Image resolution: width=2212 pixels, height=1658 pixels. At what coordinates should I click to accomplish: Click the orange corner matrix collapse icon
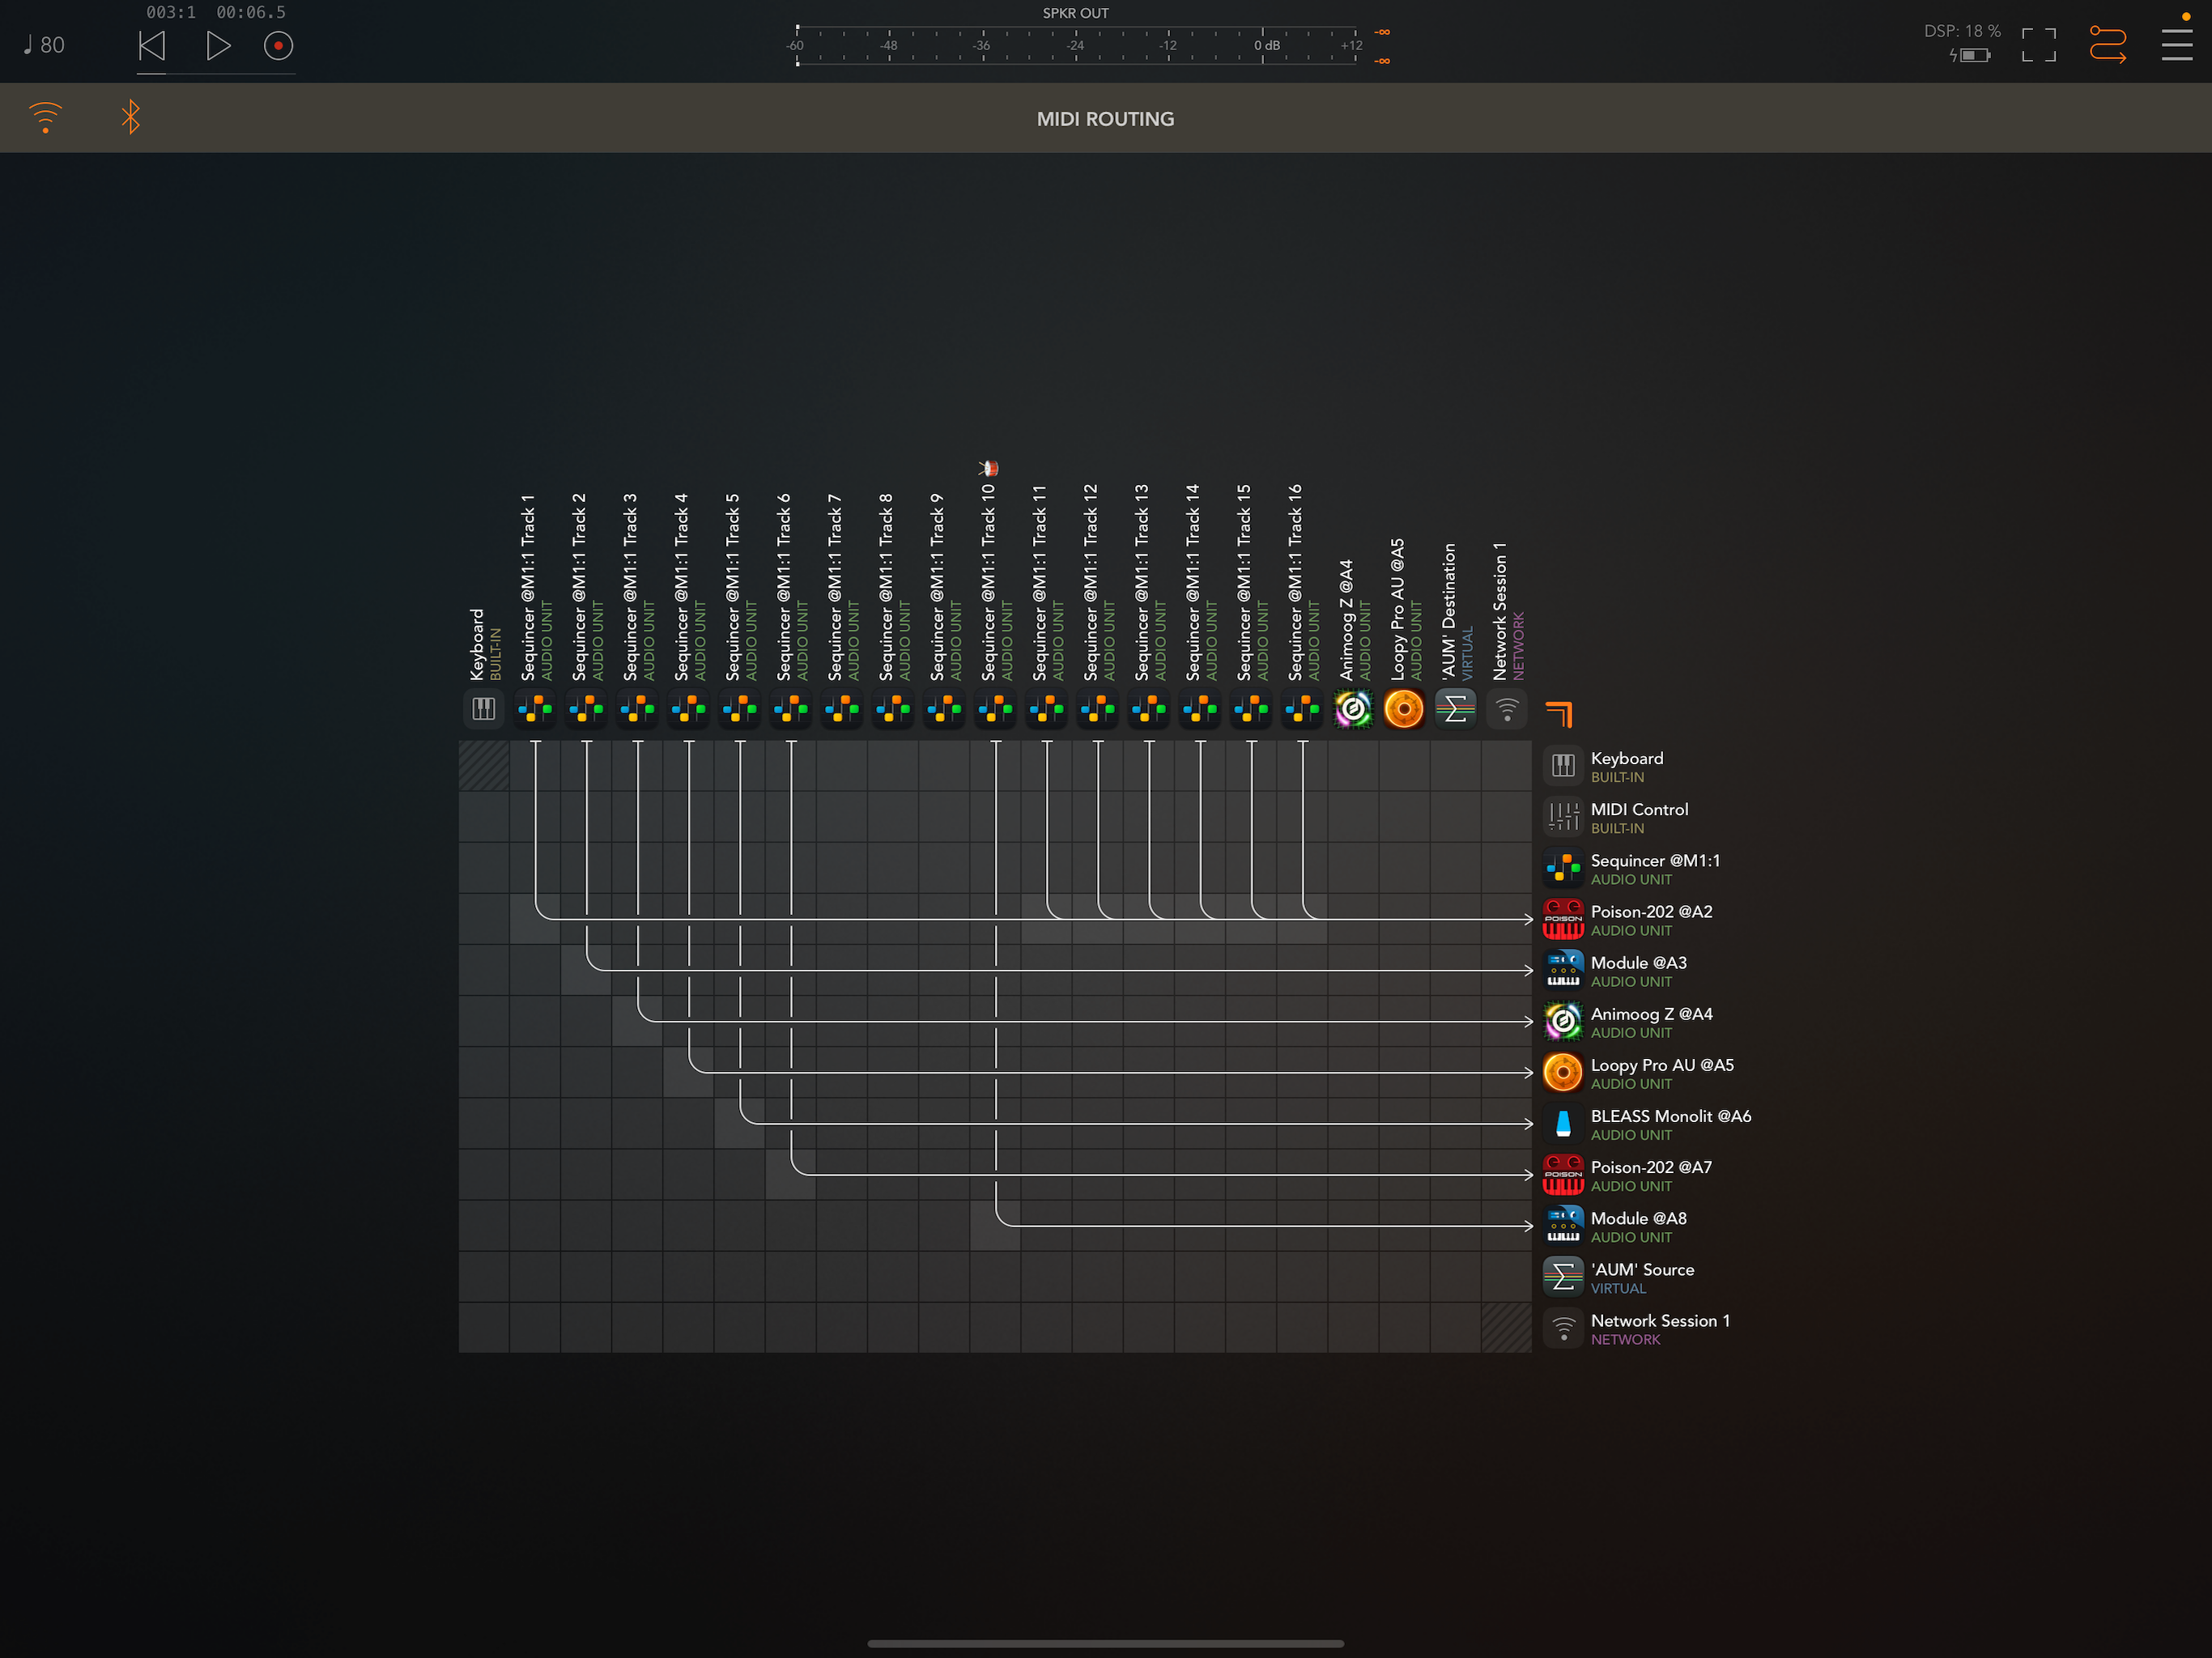(1559, 713)
